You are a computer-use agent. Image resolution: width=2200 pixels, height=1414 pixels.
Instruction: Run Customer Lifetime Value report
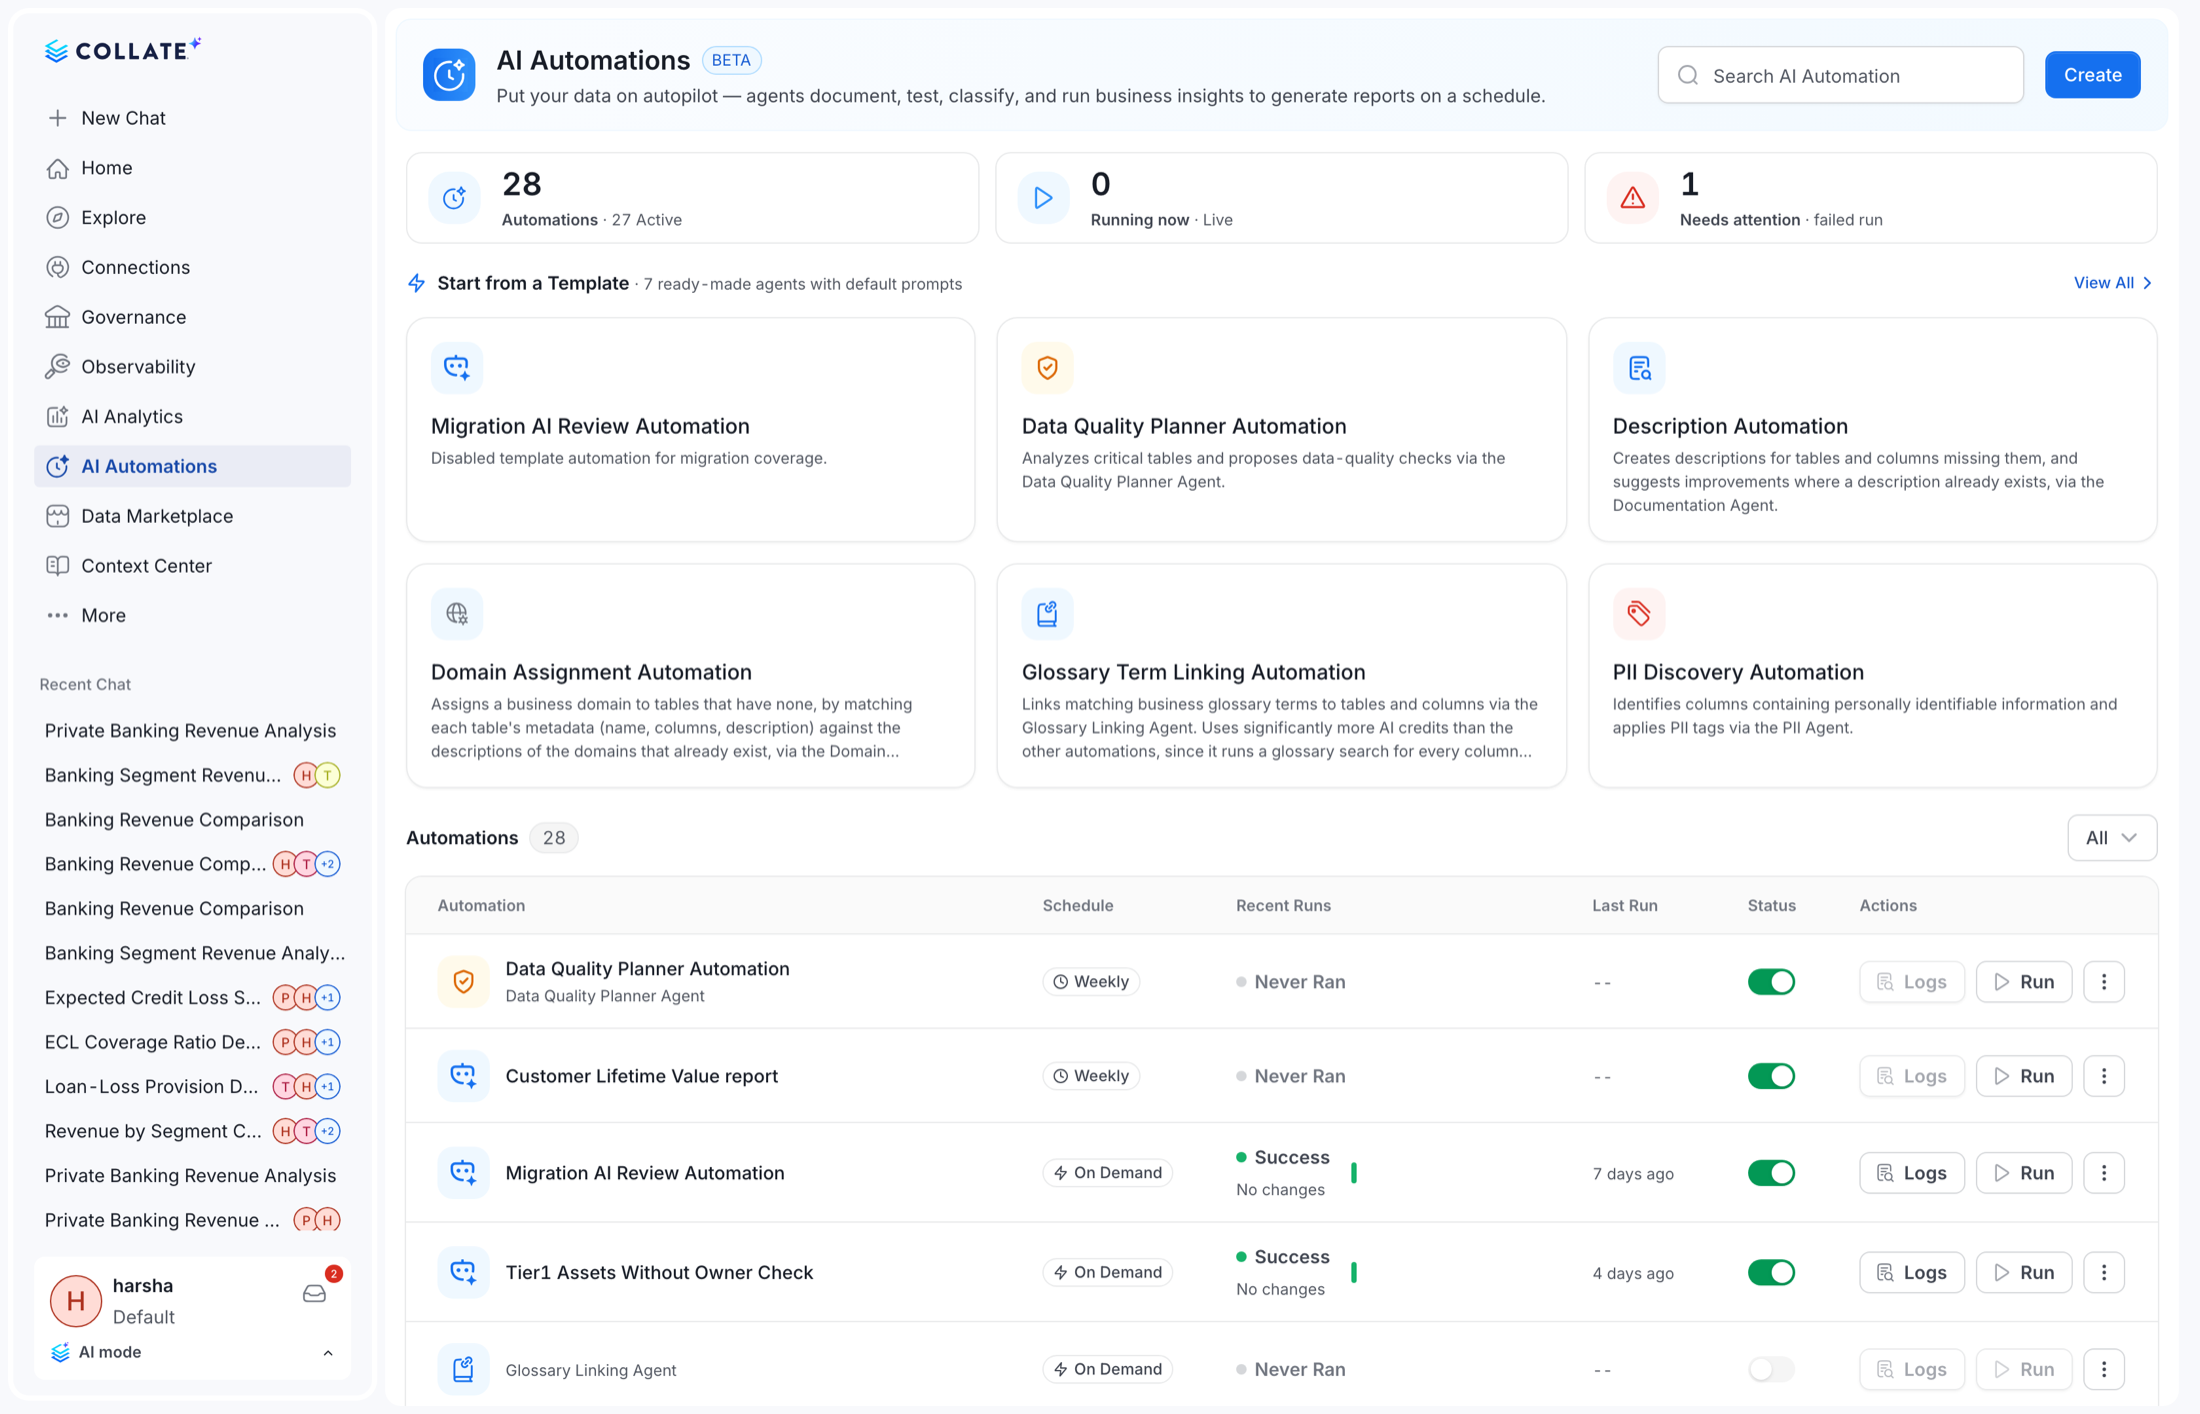(2023, 1076)
